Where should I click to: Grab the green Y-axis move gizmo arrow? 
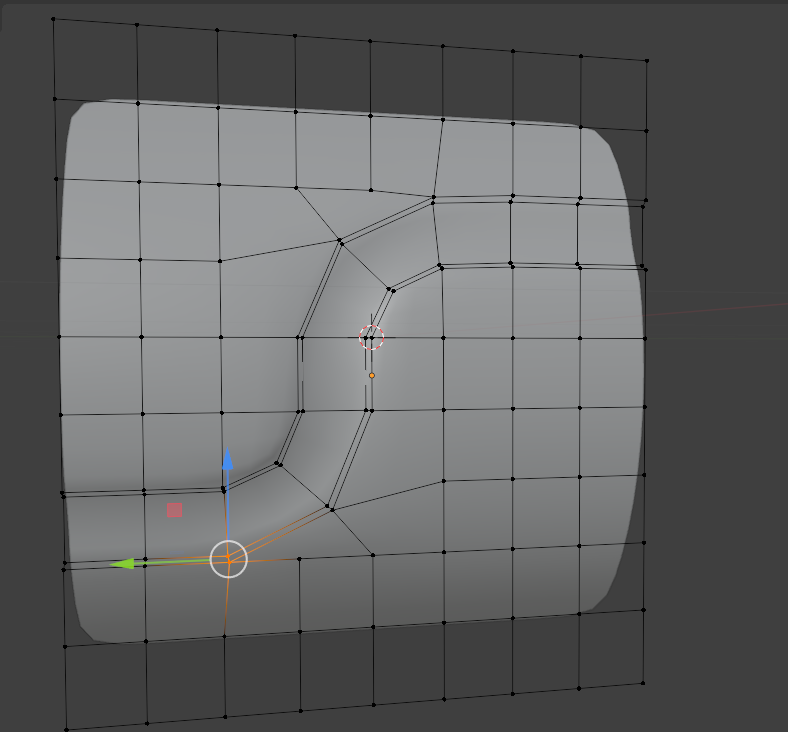coord(122,564)
